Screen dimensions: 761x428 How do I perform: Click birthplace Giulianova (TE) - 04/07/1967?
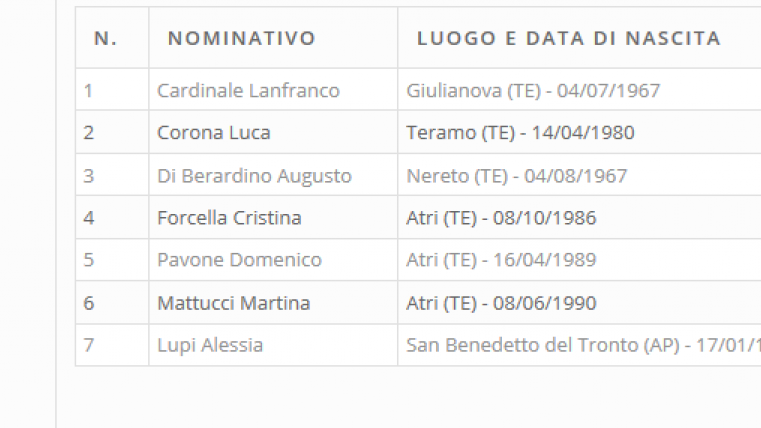(533, 90)
